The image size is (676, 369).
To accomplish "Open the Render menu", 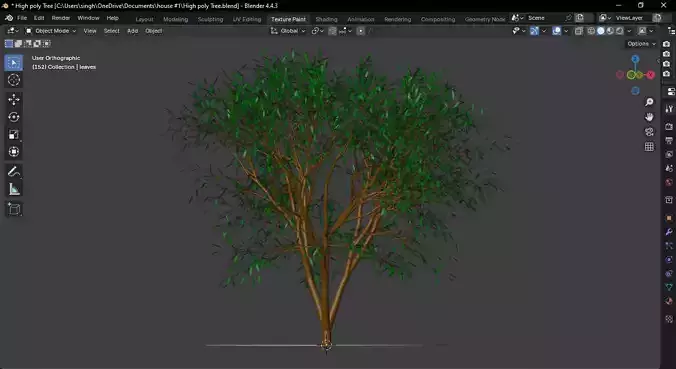I will click(61, 18).
